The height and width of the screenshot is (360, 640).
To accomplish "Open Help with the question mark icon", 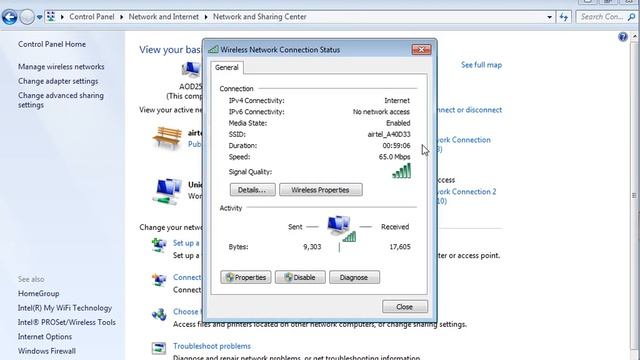I will pos(622,37).
